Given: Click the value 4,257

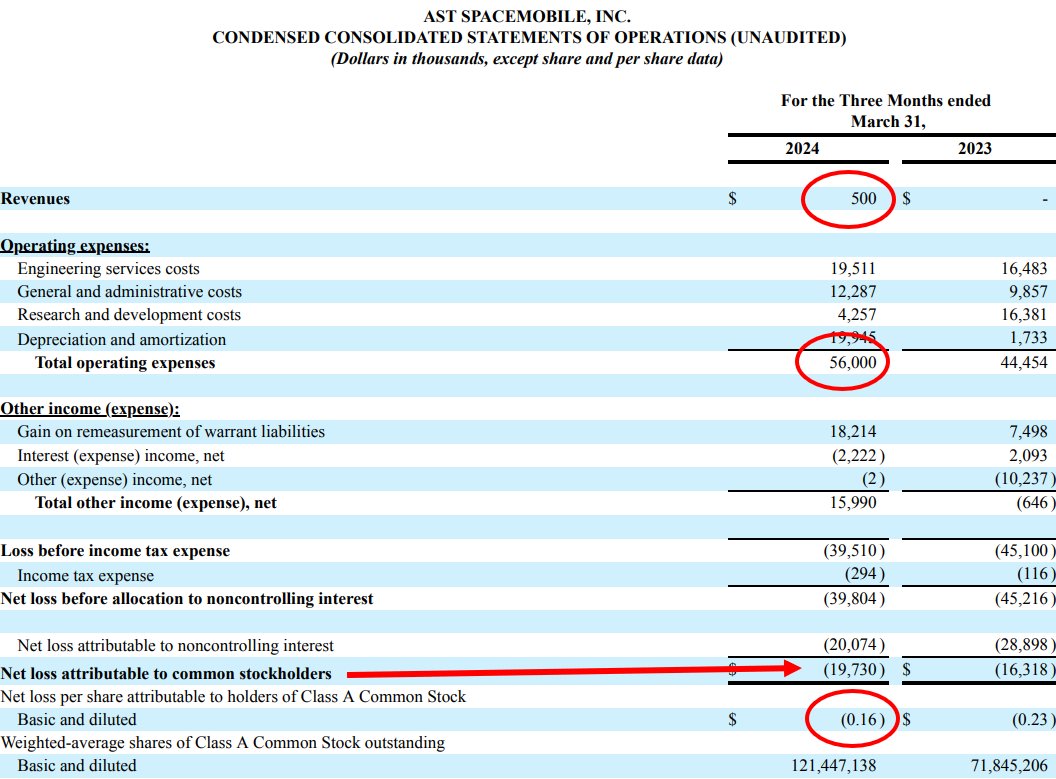Looking at the screenshot, I should tap(857, 314).
